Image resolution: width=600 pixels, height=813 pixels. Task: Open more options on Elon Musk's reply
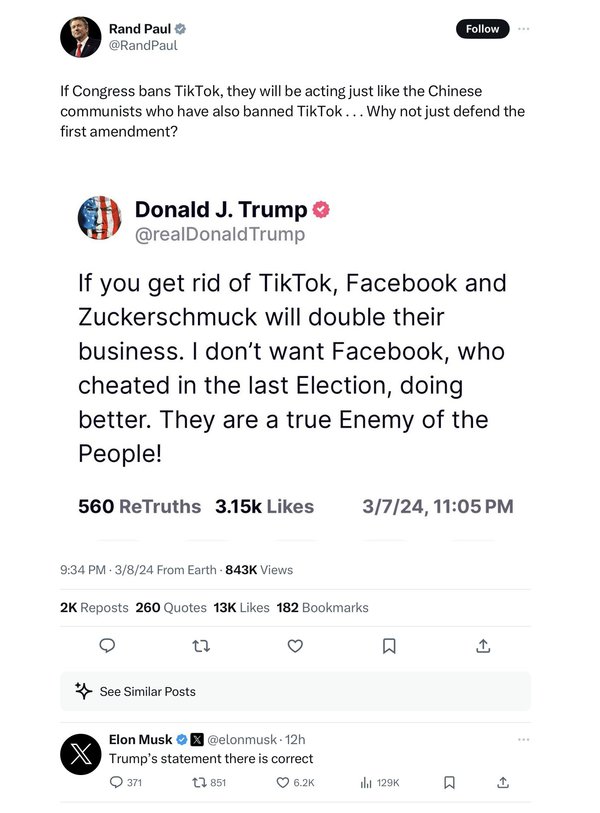coord(524,740)
